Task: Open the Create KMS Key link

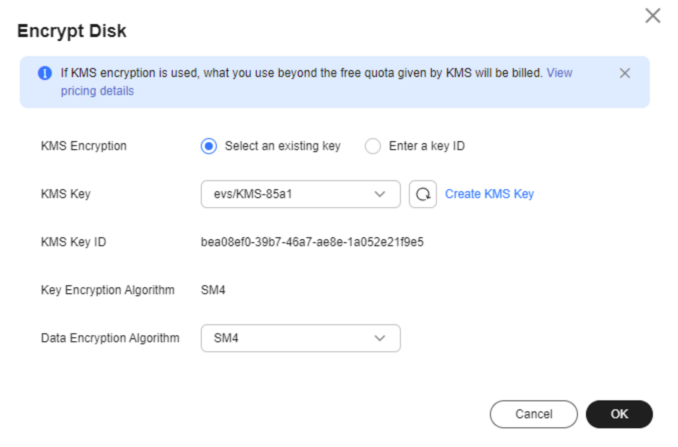Action: click(489, 194)
